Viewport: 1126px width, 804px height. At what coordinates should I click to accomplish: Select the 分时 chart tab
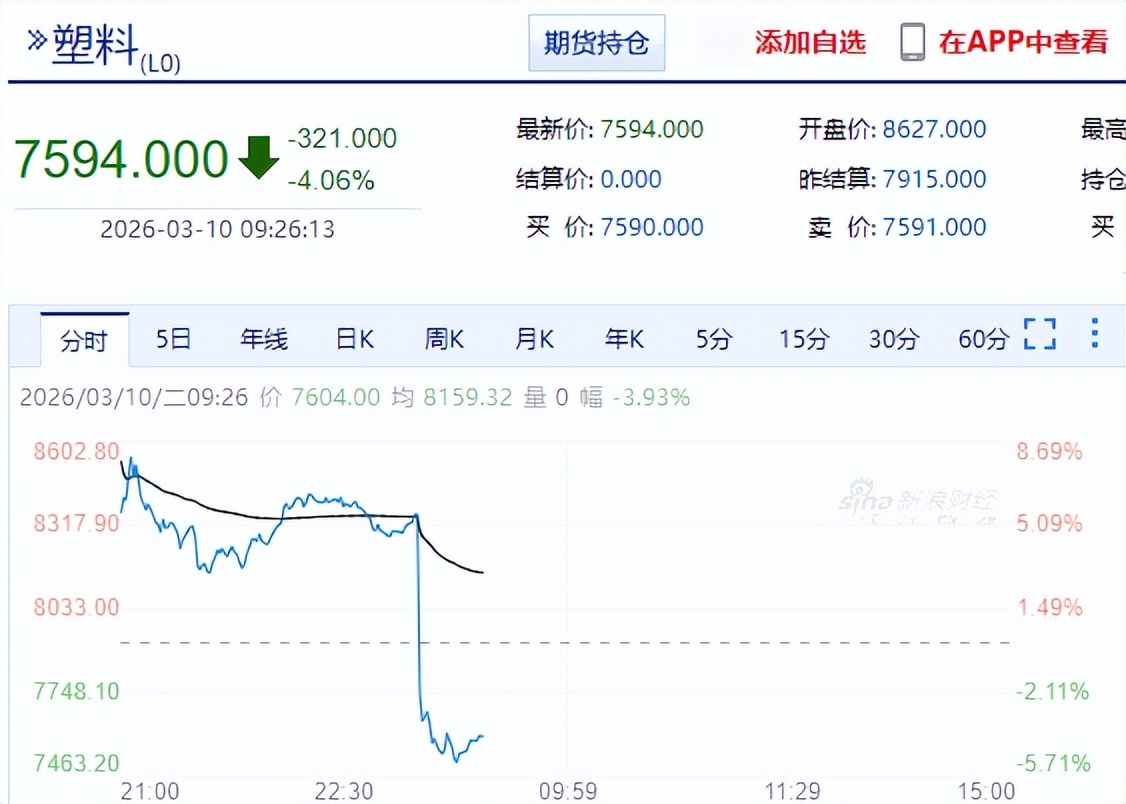coord(84,340)
